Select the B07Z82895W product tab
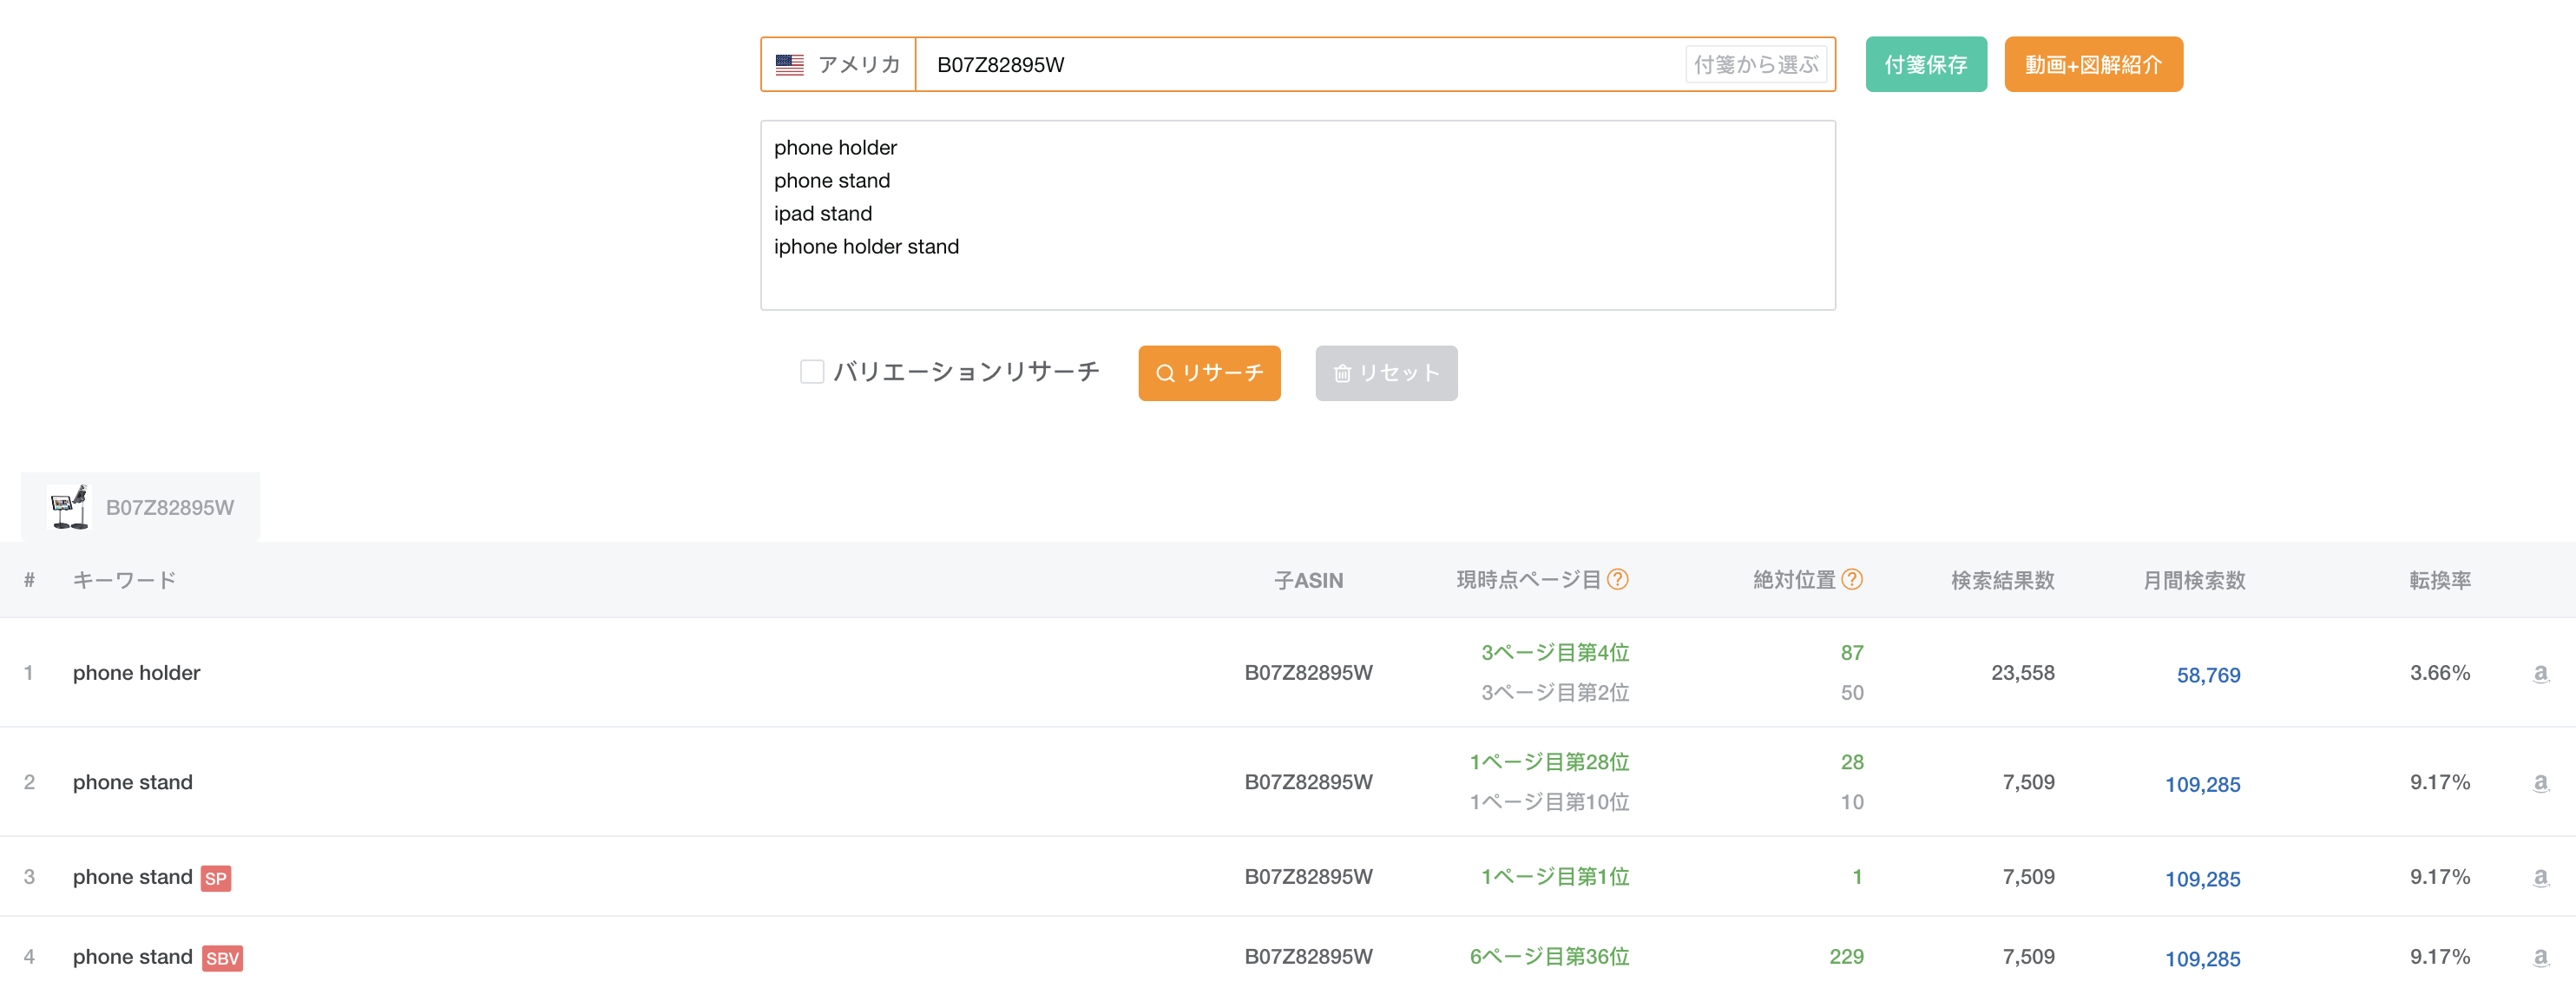The height and width of the screenshot is (995, 2576). 141,507
